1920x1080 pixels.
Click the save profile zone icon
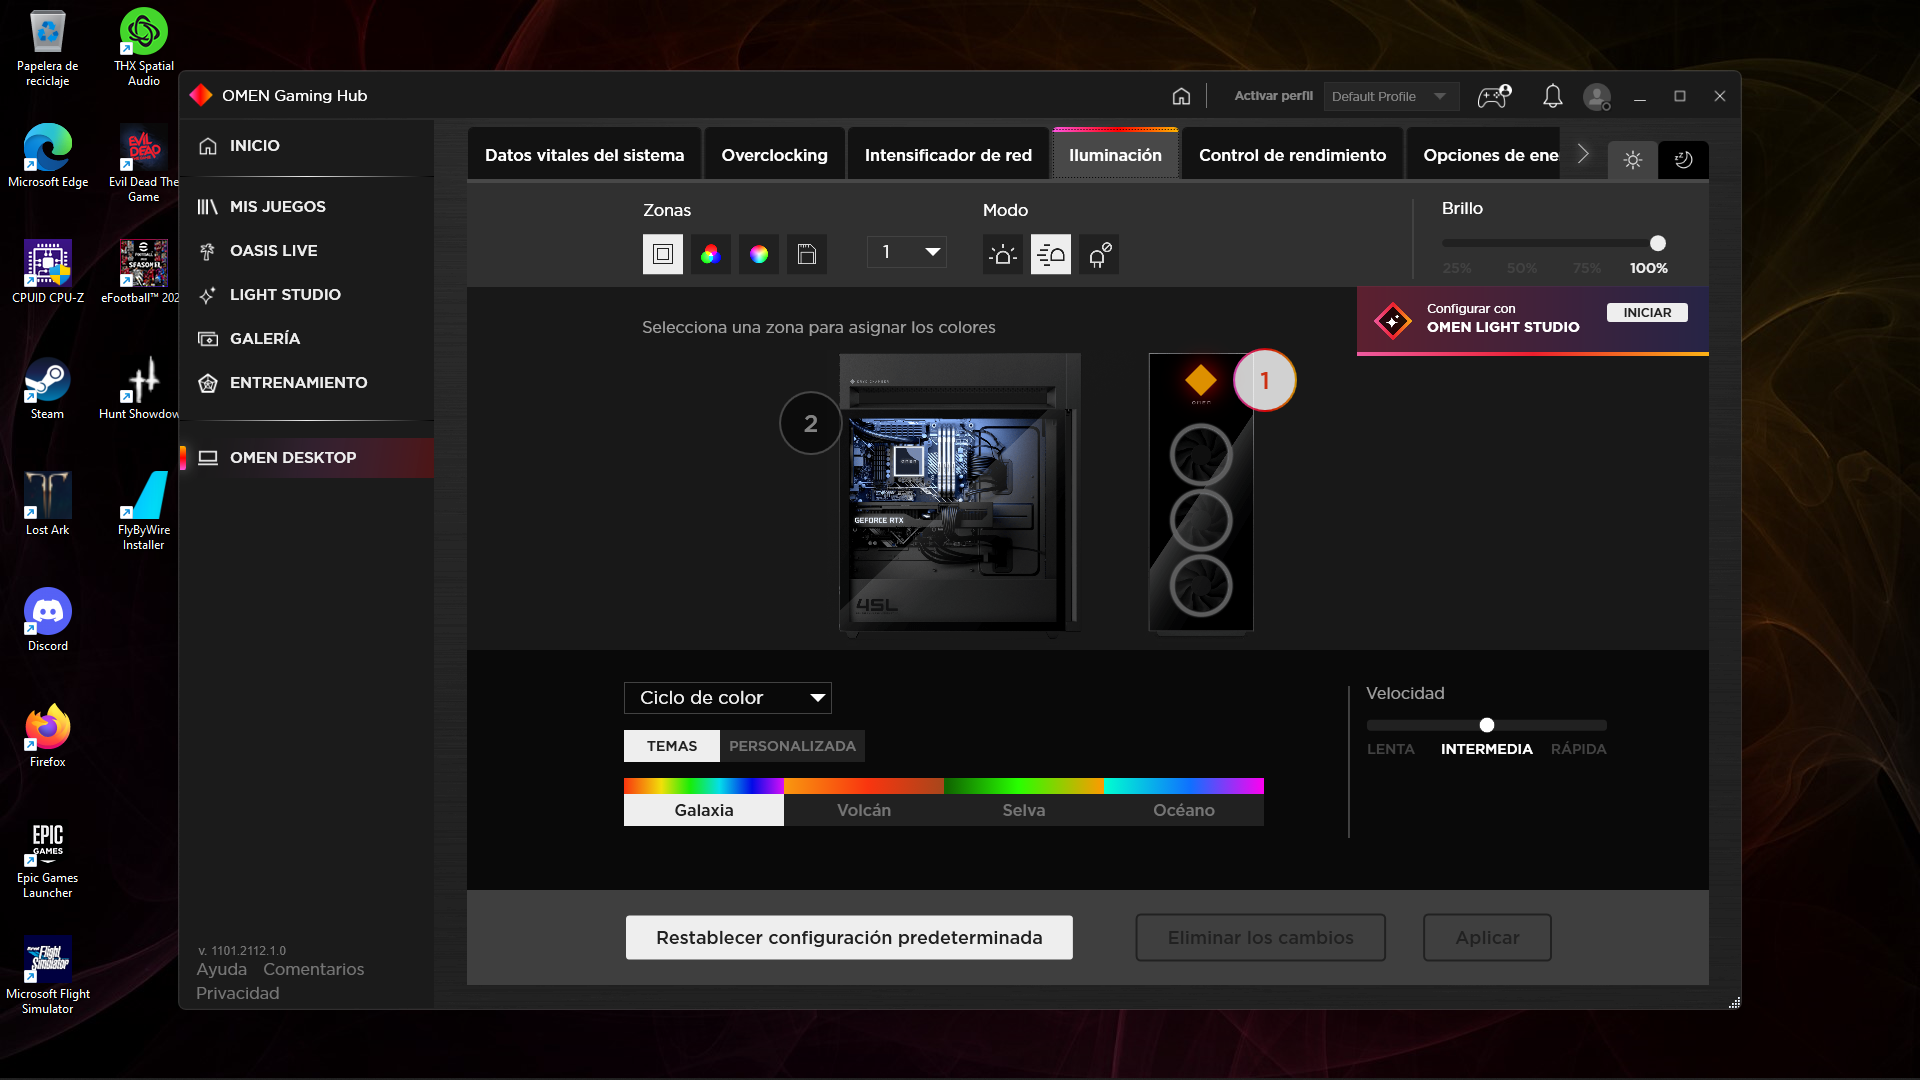(x=807, y=254)
